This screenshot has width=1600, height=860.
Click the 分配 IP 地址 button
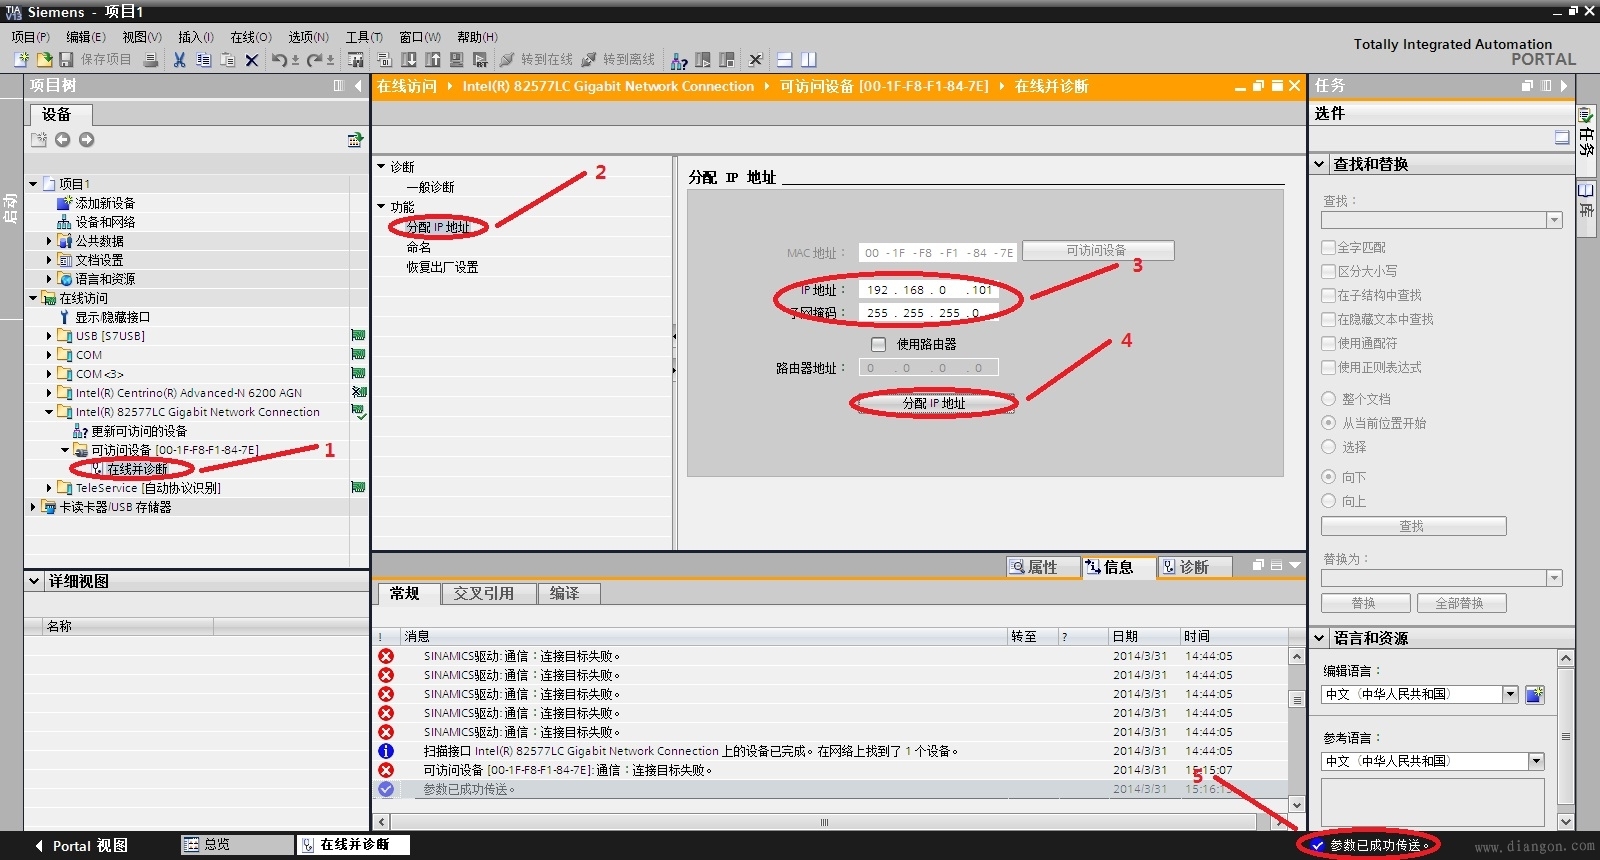pyautogui.click(x=934, y=403)
